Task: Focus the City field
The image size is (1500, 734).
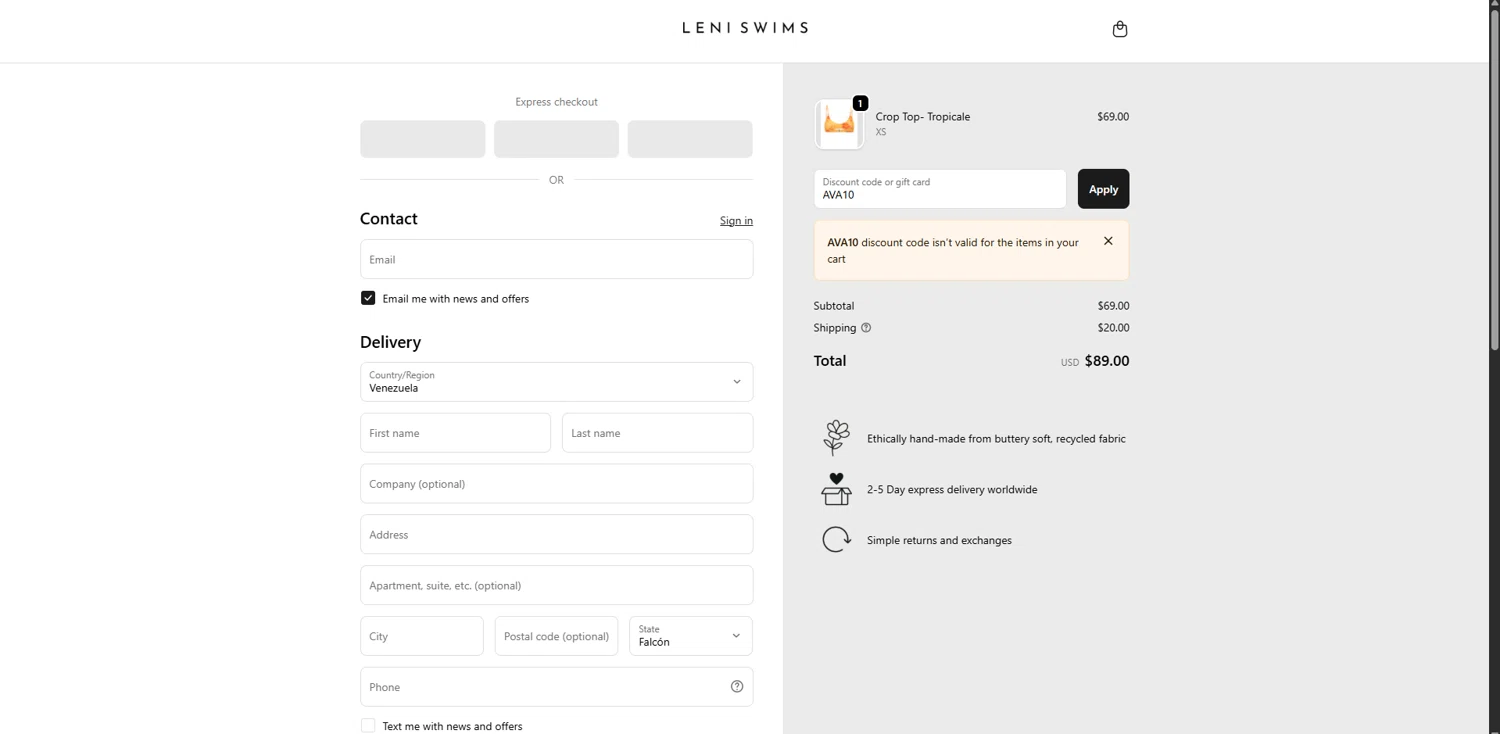Action: pos(422,636)
